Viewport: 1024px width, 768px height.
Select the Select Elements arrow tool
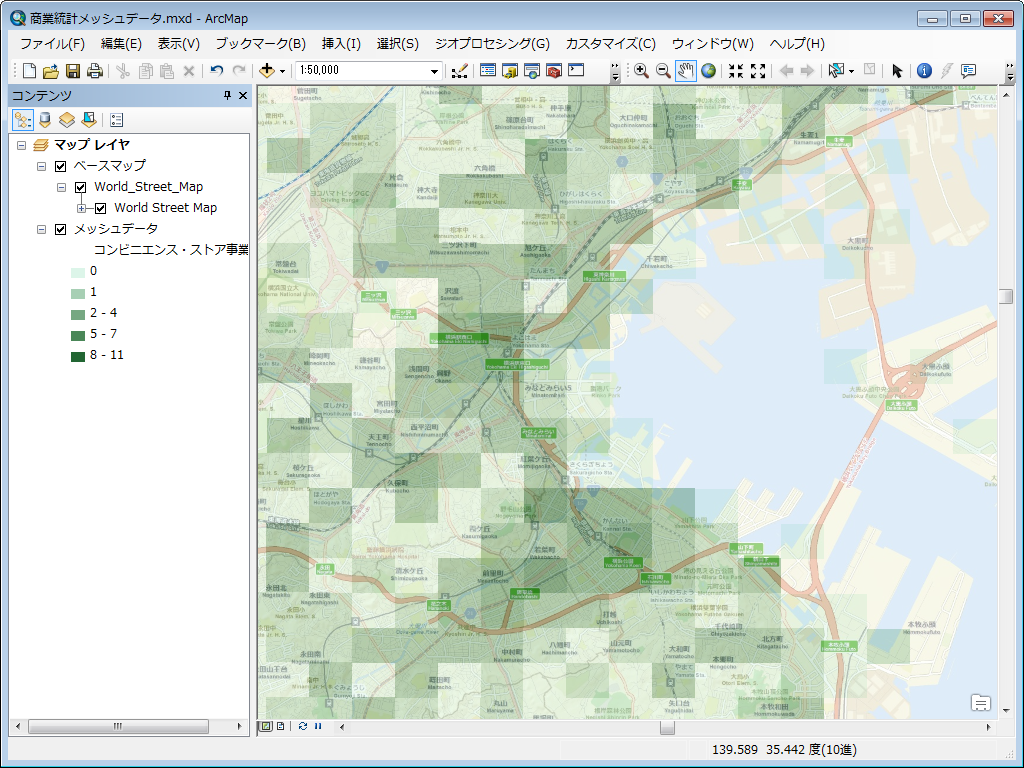(897, 71)
